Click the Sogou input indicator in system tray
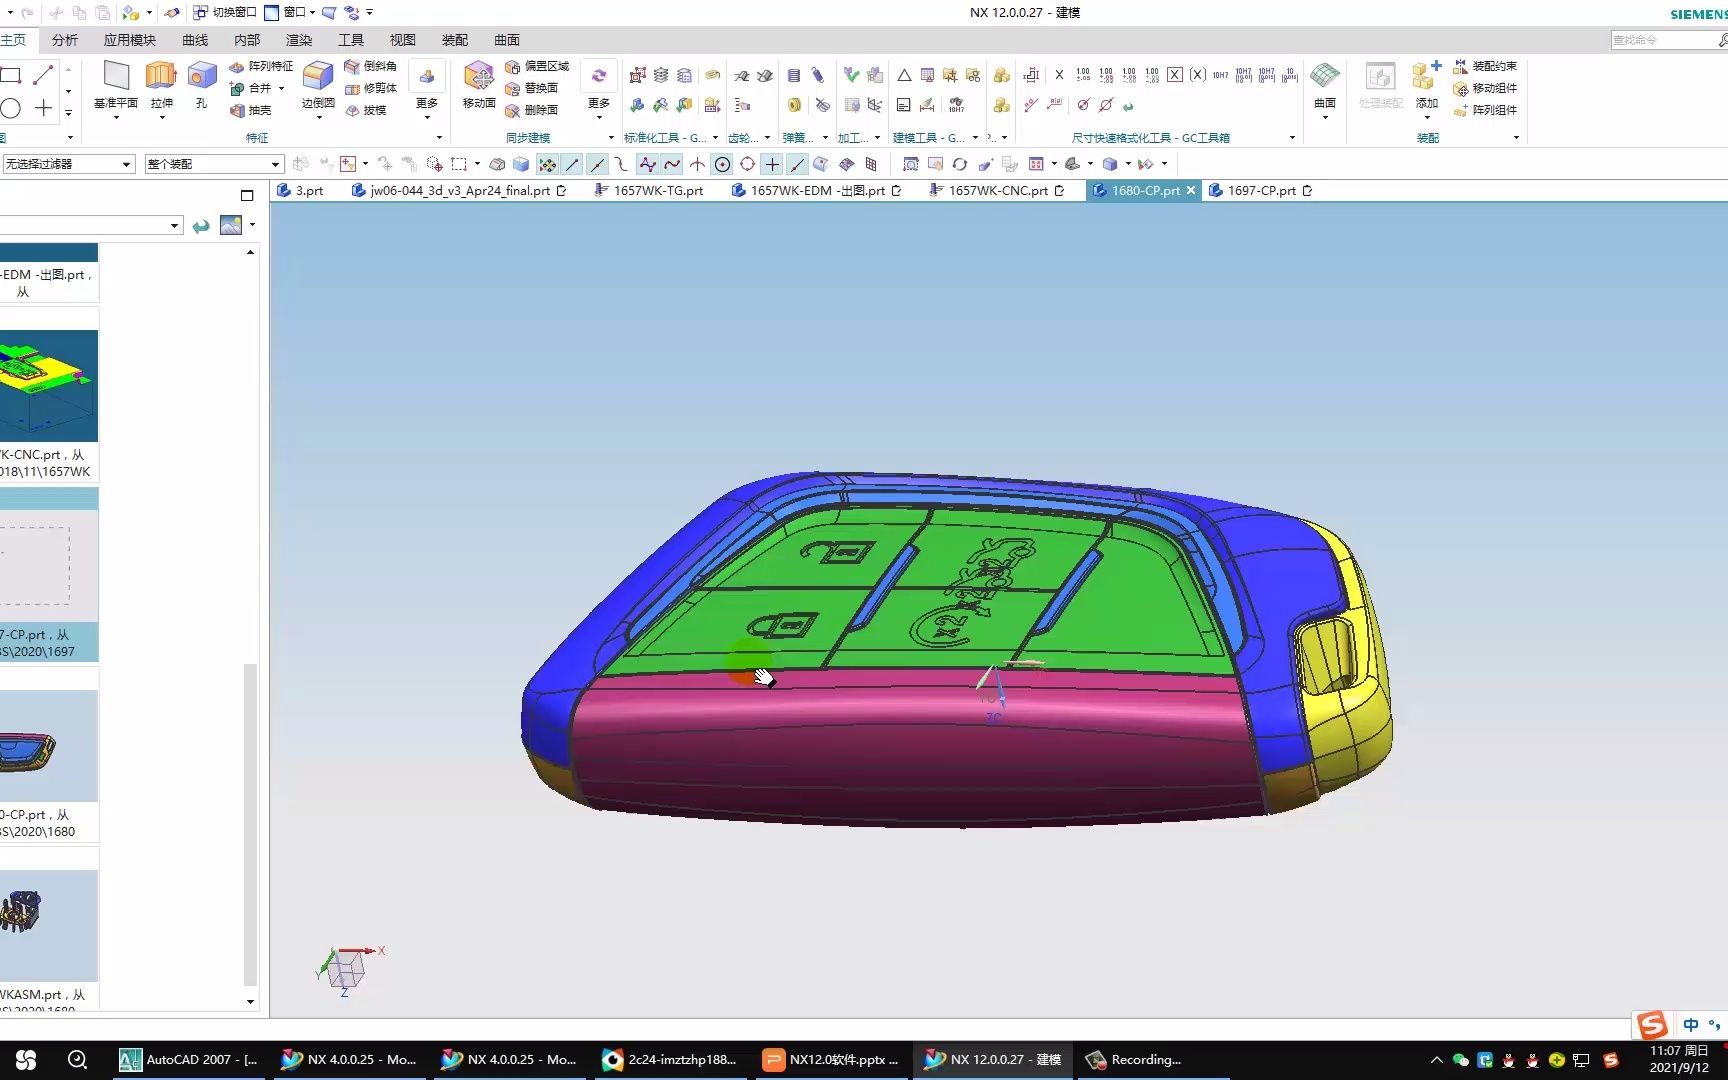Image resolution: width=1728 pixels, height=1080 pixels. tap(1651, 1025)
